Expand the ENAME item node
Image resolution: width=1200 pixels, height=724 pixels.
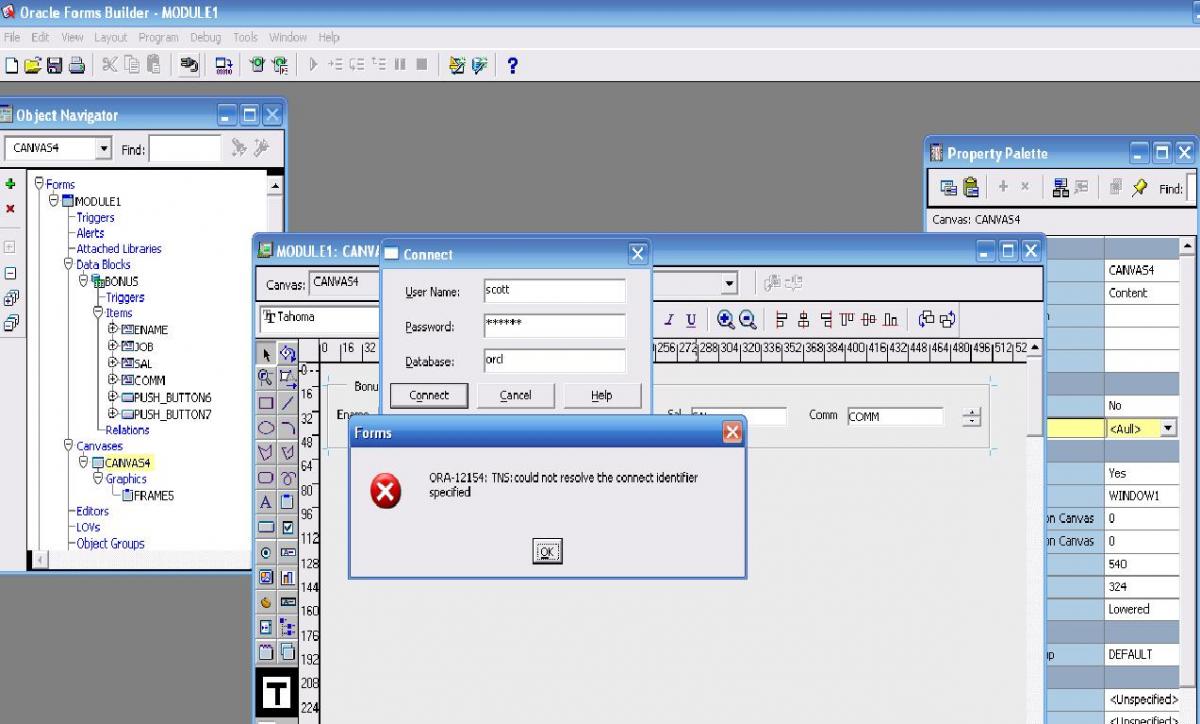point(113,329)
